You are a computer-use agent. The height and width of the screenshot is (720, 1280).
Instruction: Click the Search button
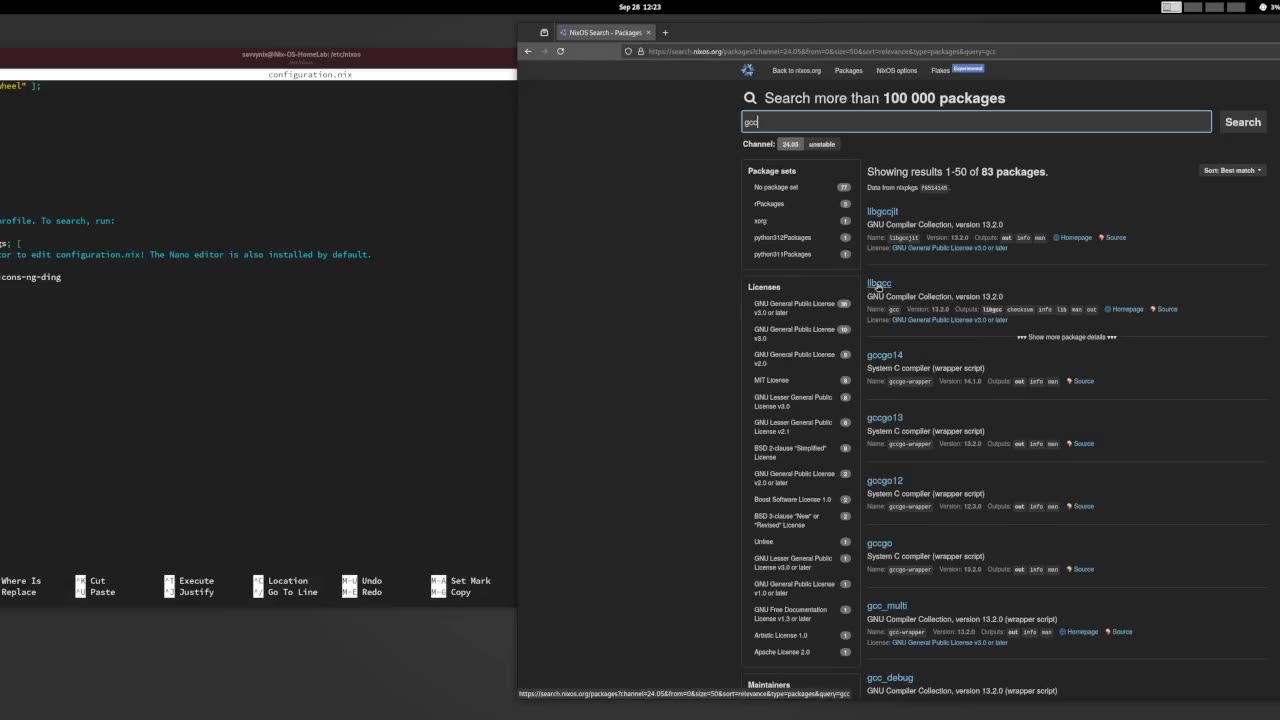[x=1243, y=122]
